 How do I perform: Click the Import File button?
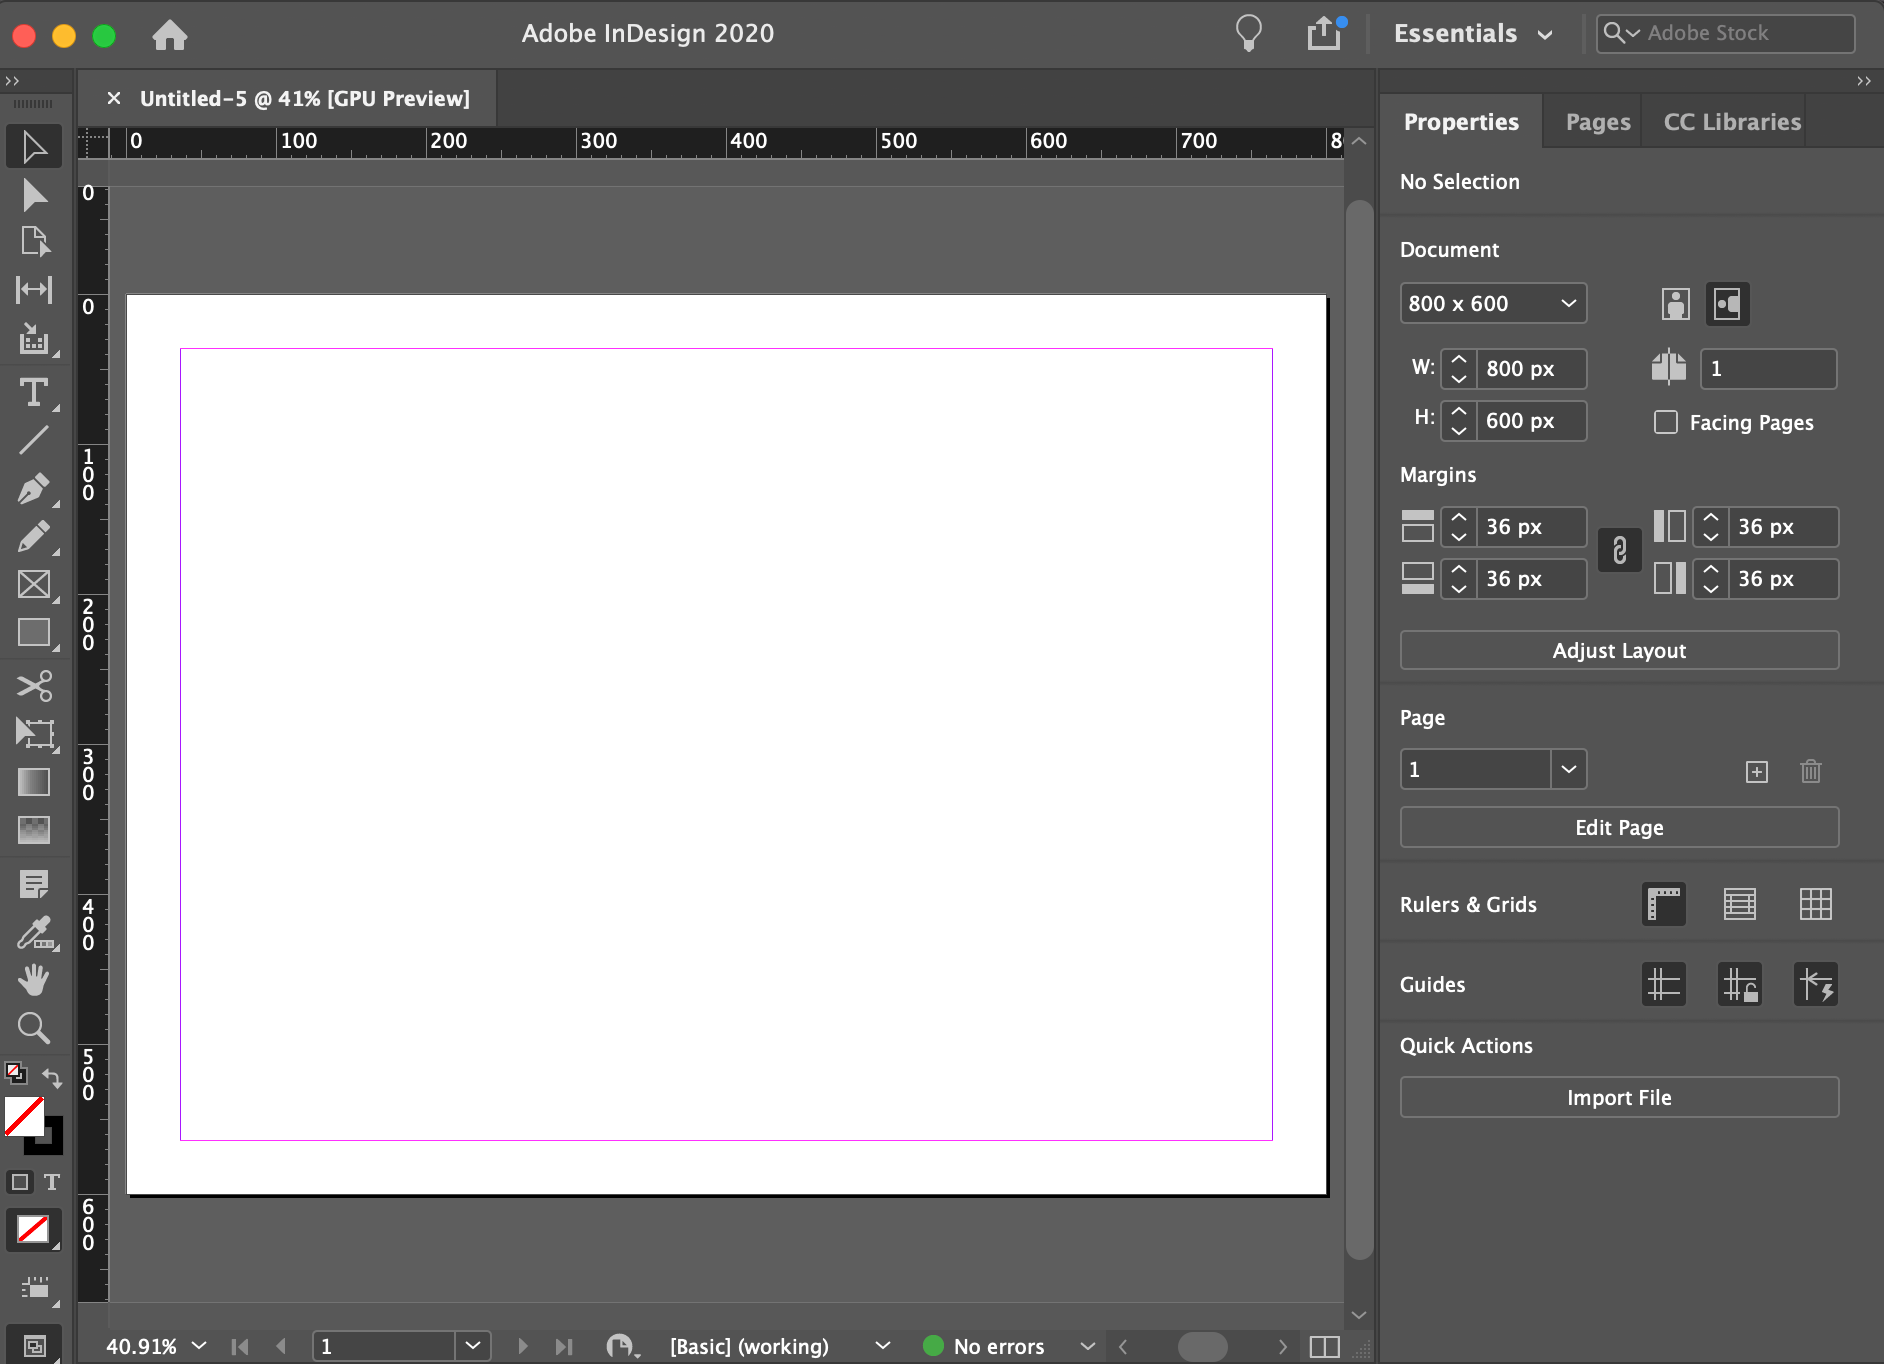click(x=1619, y=1097)
